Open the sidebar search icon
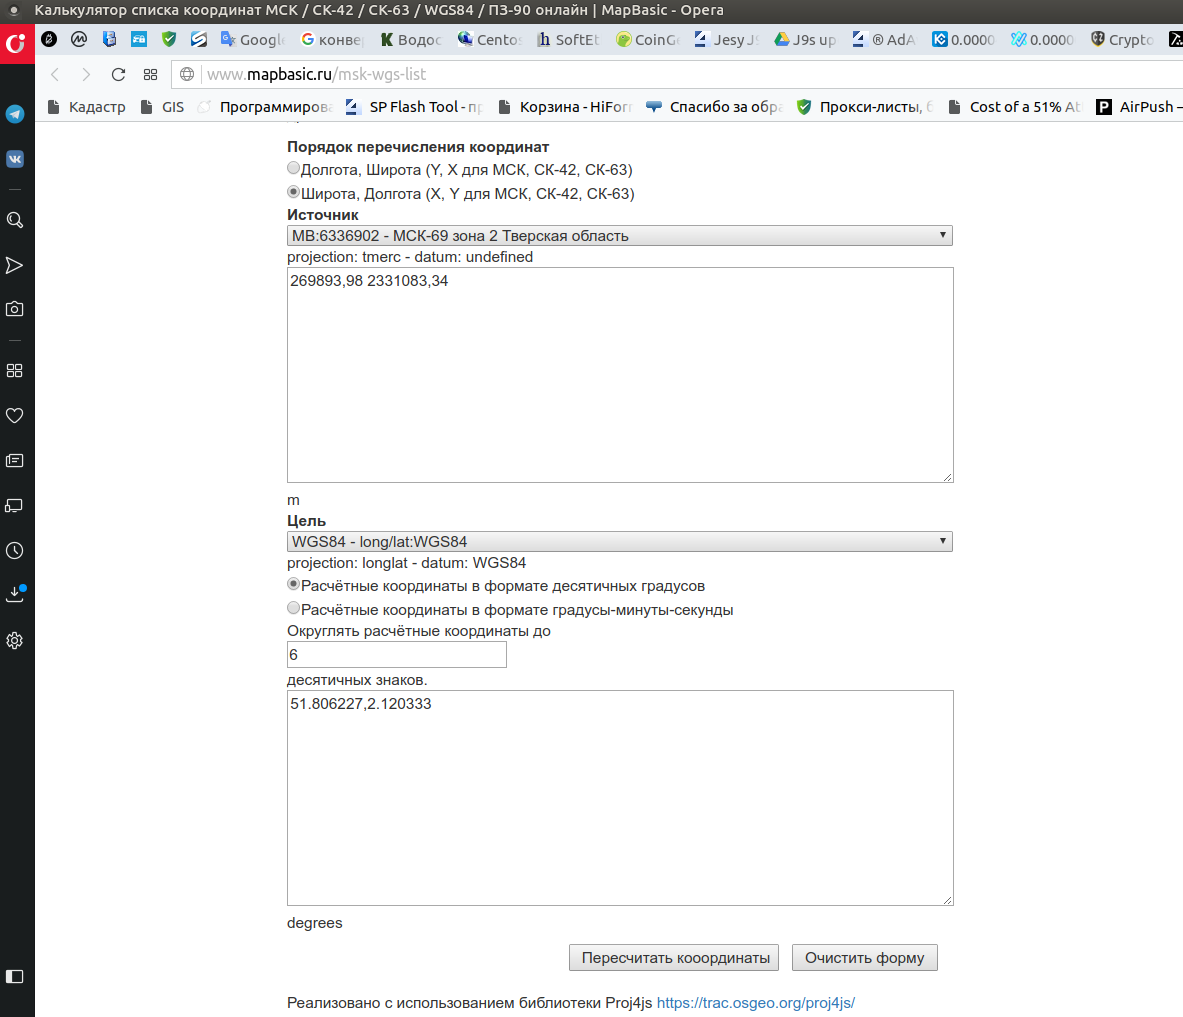 pyautogui.click(x=15, y=220)
